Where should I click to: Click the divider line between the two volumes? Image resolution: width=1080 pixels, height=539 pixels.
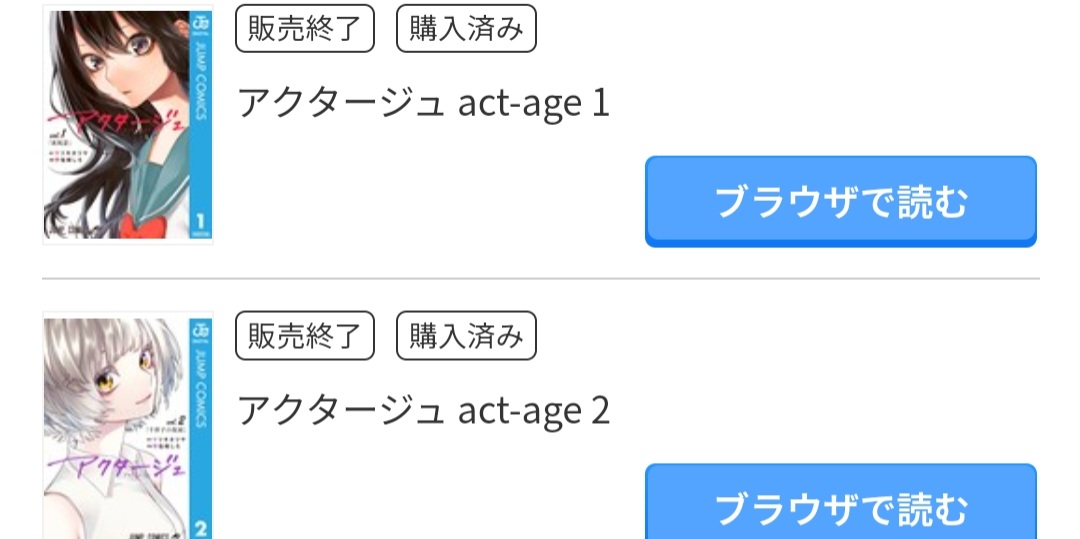pos(540,278)
